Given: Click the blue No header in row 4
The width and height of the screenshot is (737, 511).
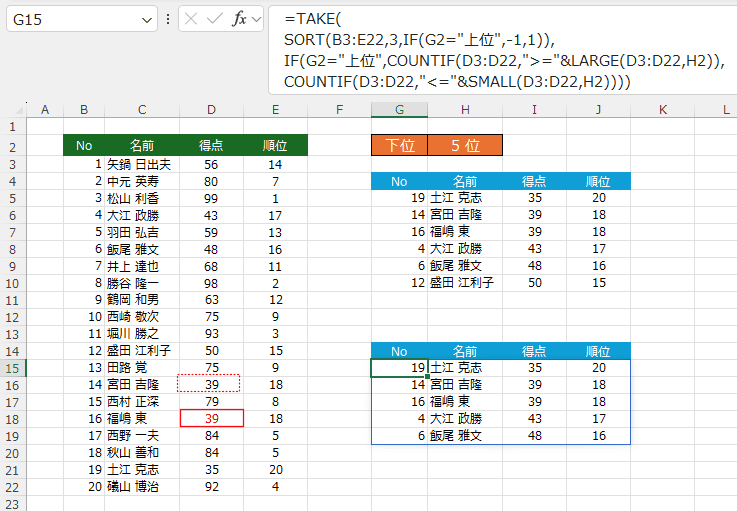Looking at the screenshot, I should click(399, 181).
